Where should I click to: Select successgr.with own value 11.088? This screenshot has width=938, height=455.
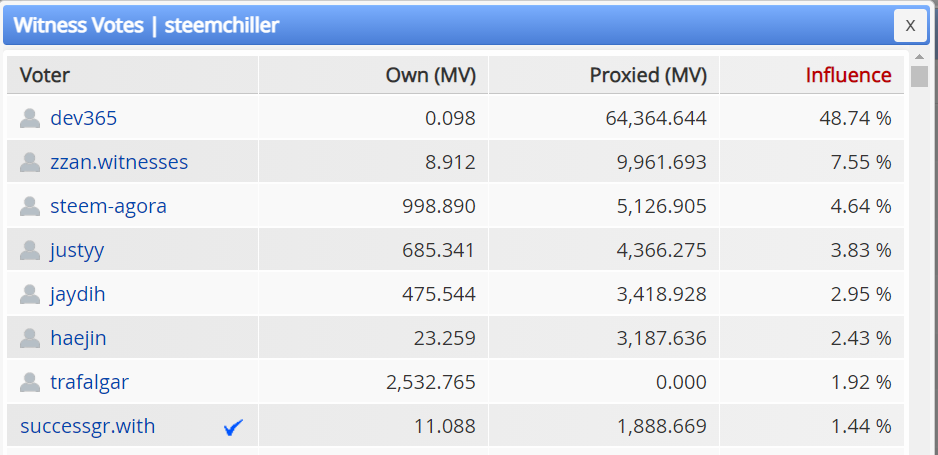pyautogui.click(x=445, y=426)
